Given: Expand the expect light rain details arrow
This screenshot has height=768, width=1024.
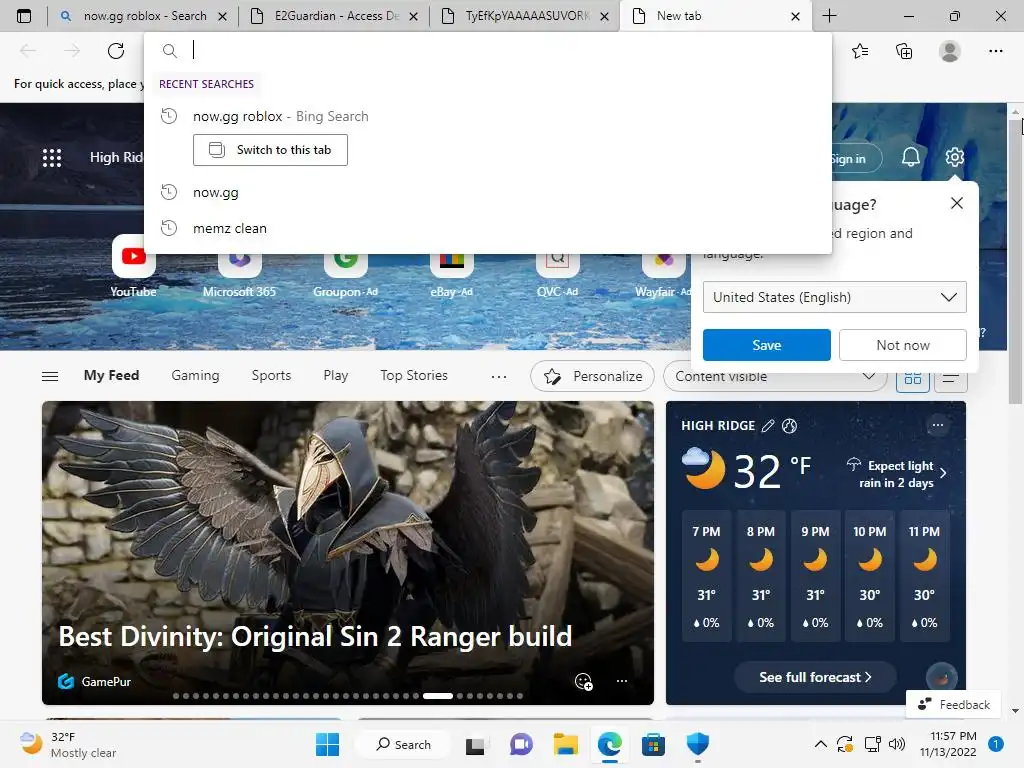Looking at the screenshot, I should click(943, 473).
